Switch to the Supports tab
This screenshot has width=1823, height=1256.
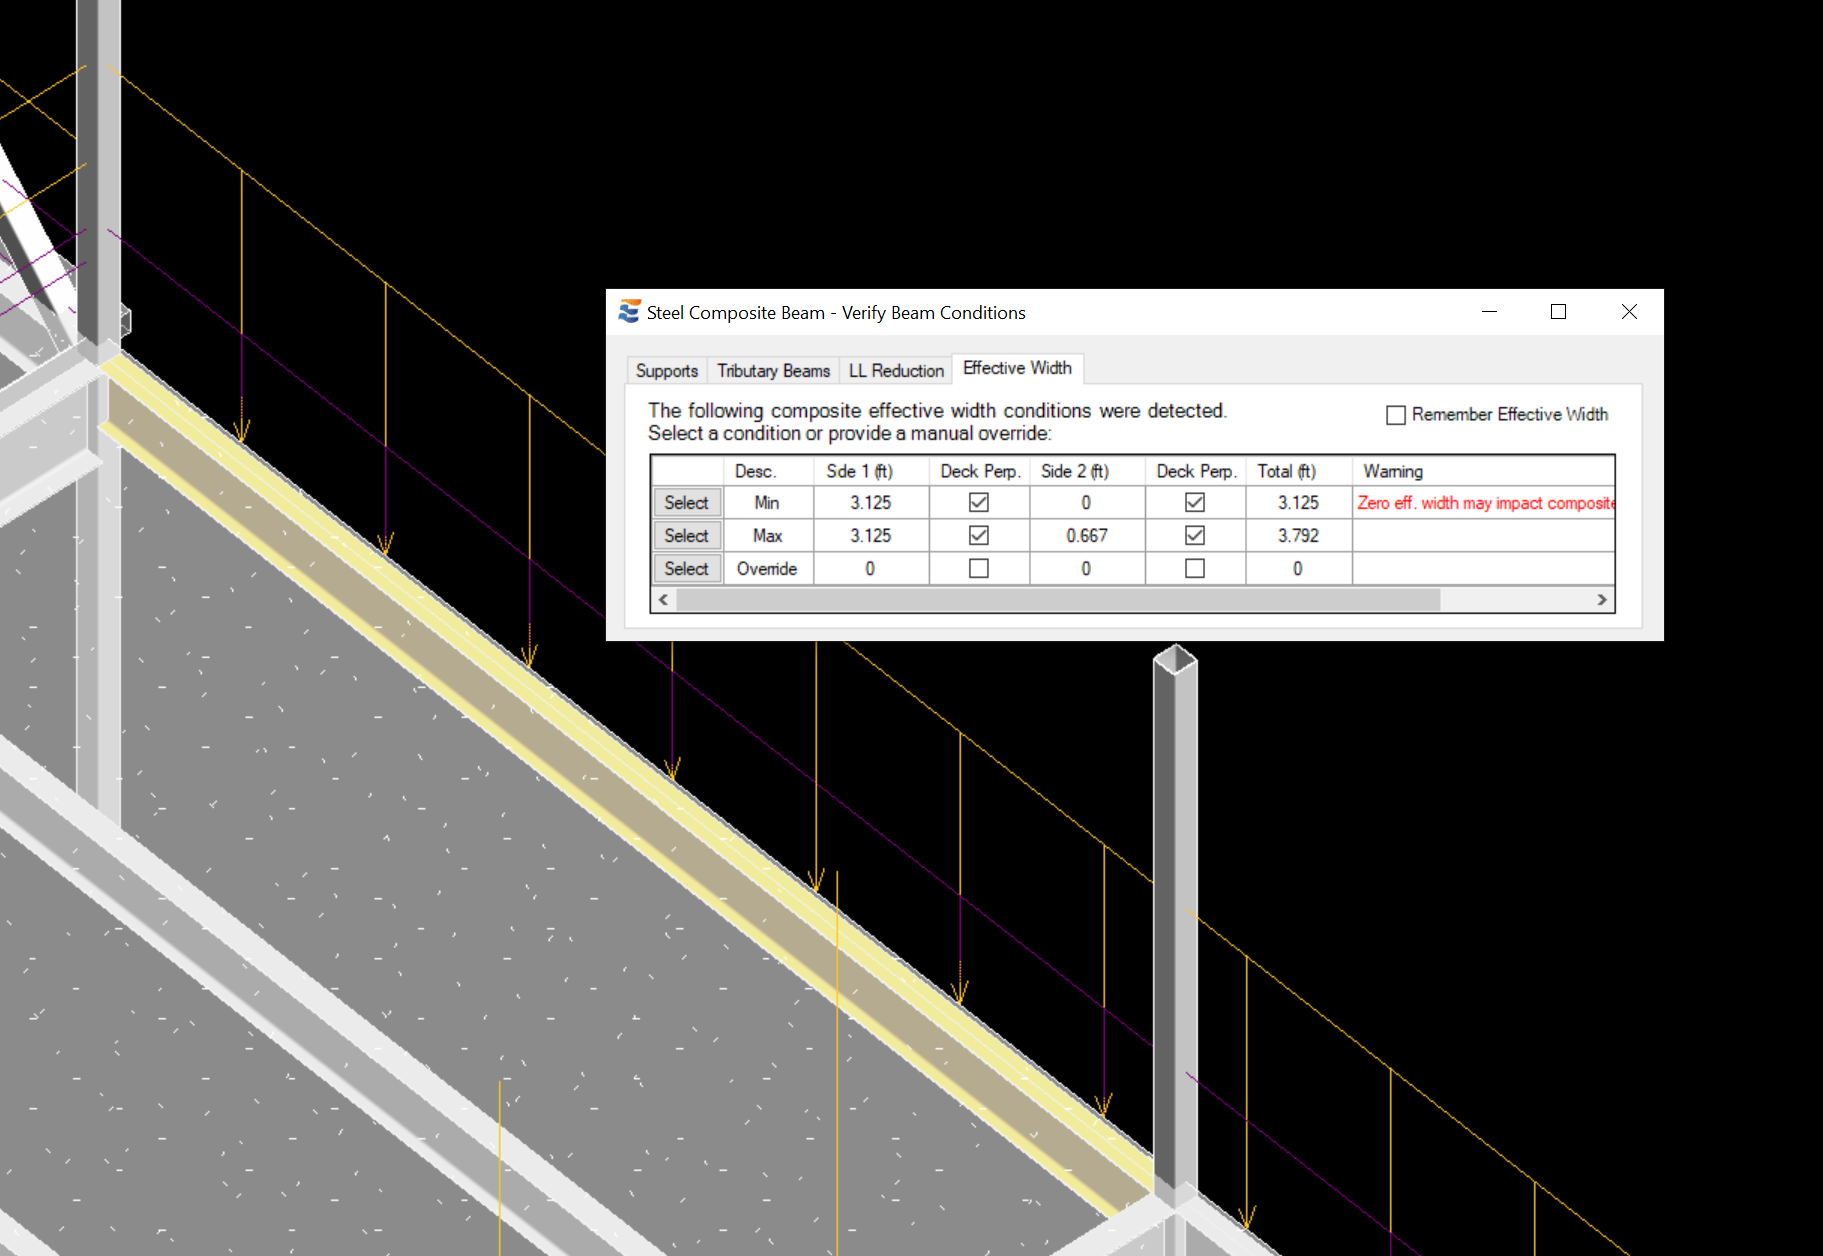(x=666, y=370)
